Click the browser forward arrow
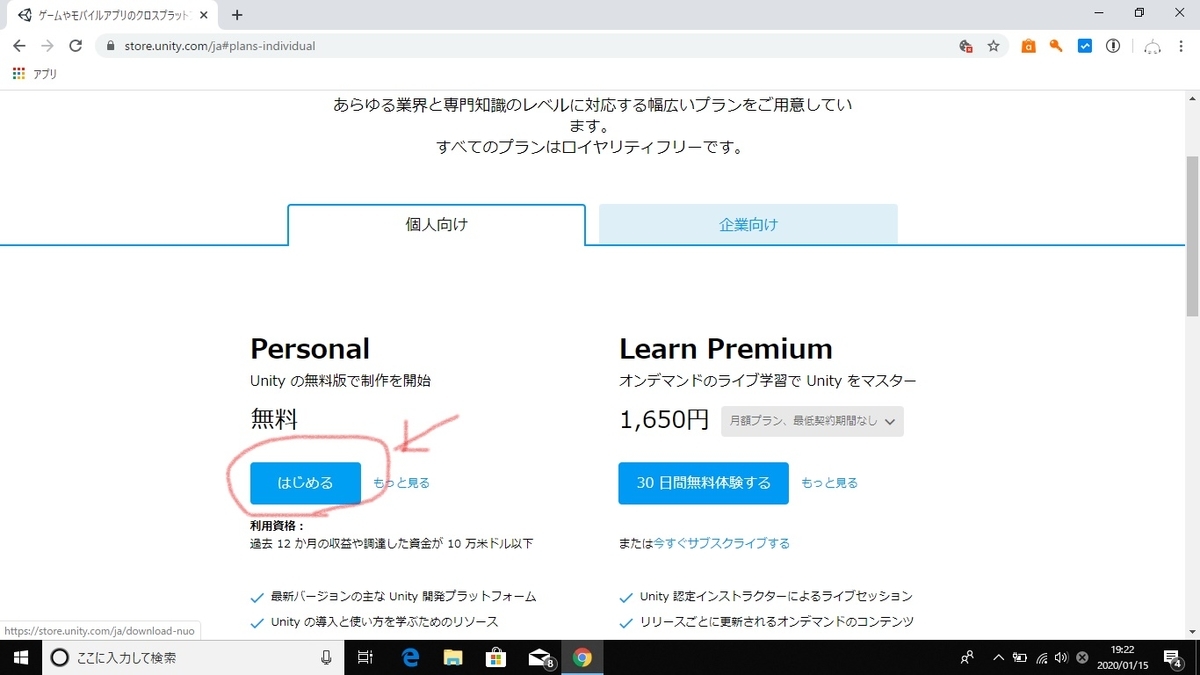1200x675 pixels. click(x=47, y=46)
